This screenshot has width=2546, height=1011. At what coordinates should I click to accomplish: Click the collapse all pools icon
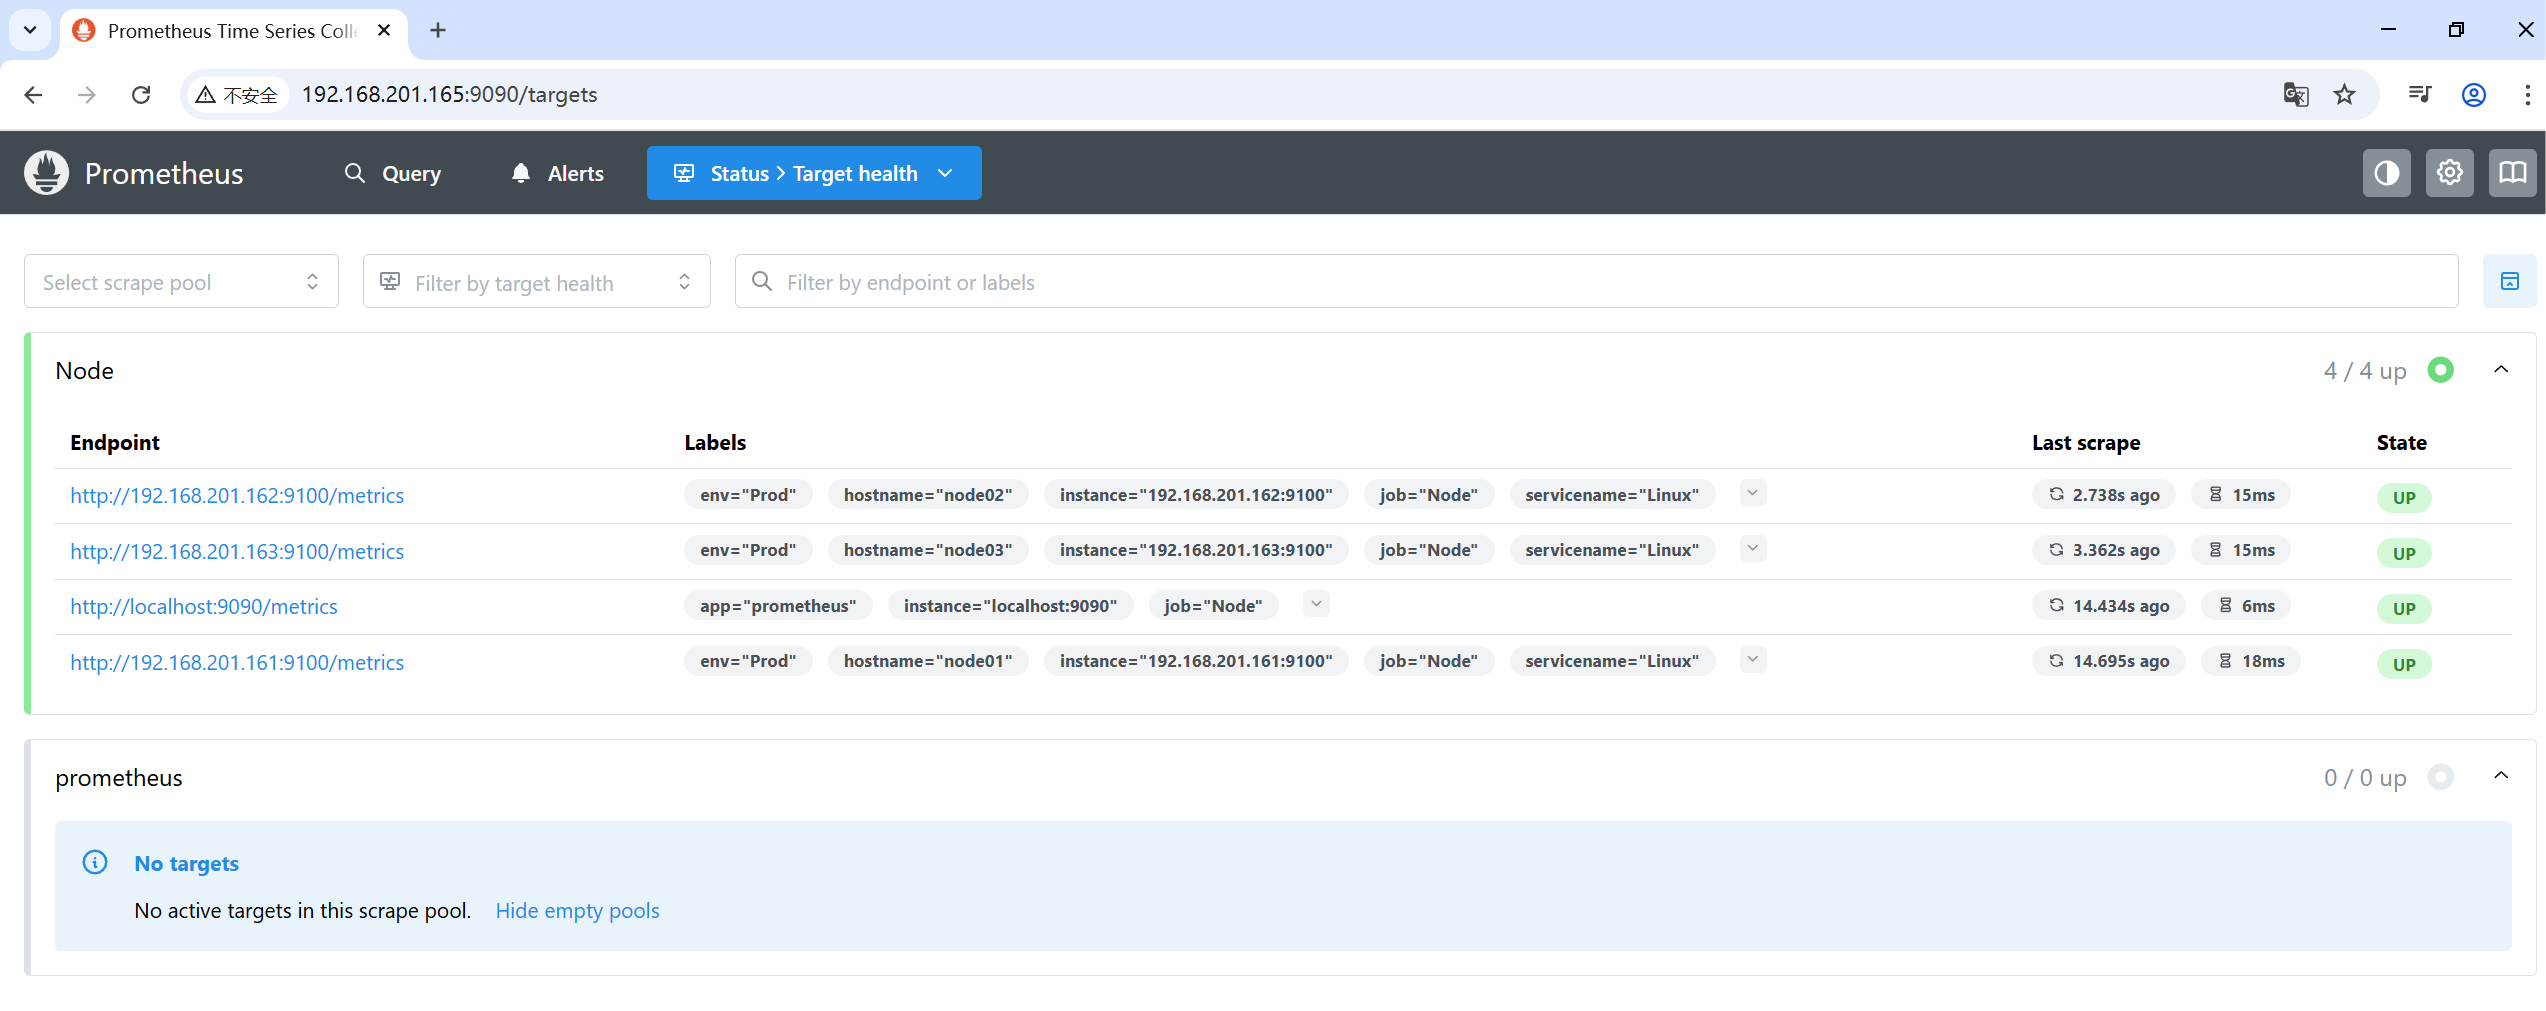[x=2509, y=281]
